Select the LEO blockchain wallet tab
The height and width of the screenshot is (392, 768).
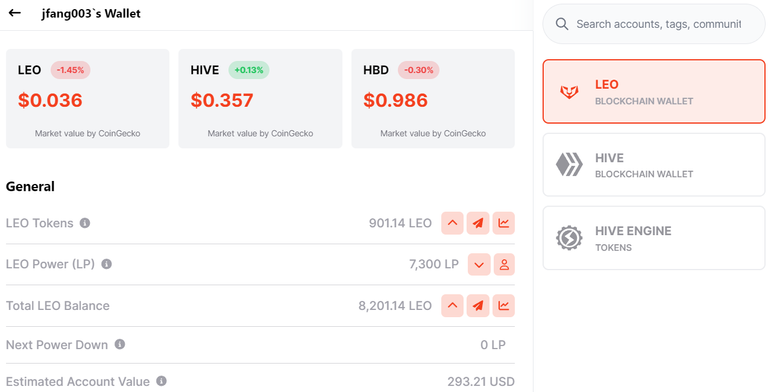click(654, 92)
